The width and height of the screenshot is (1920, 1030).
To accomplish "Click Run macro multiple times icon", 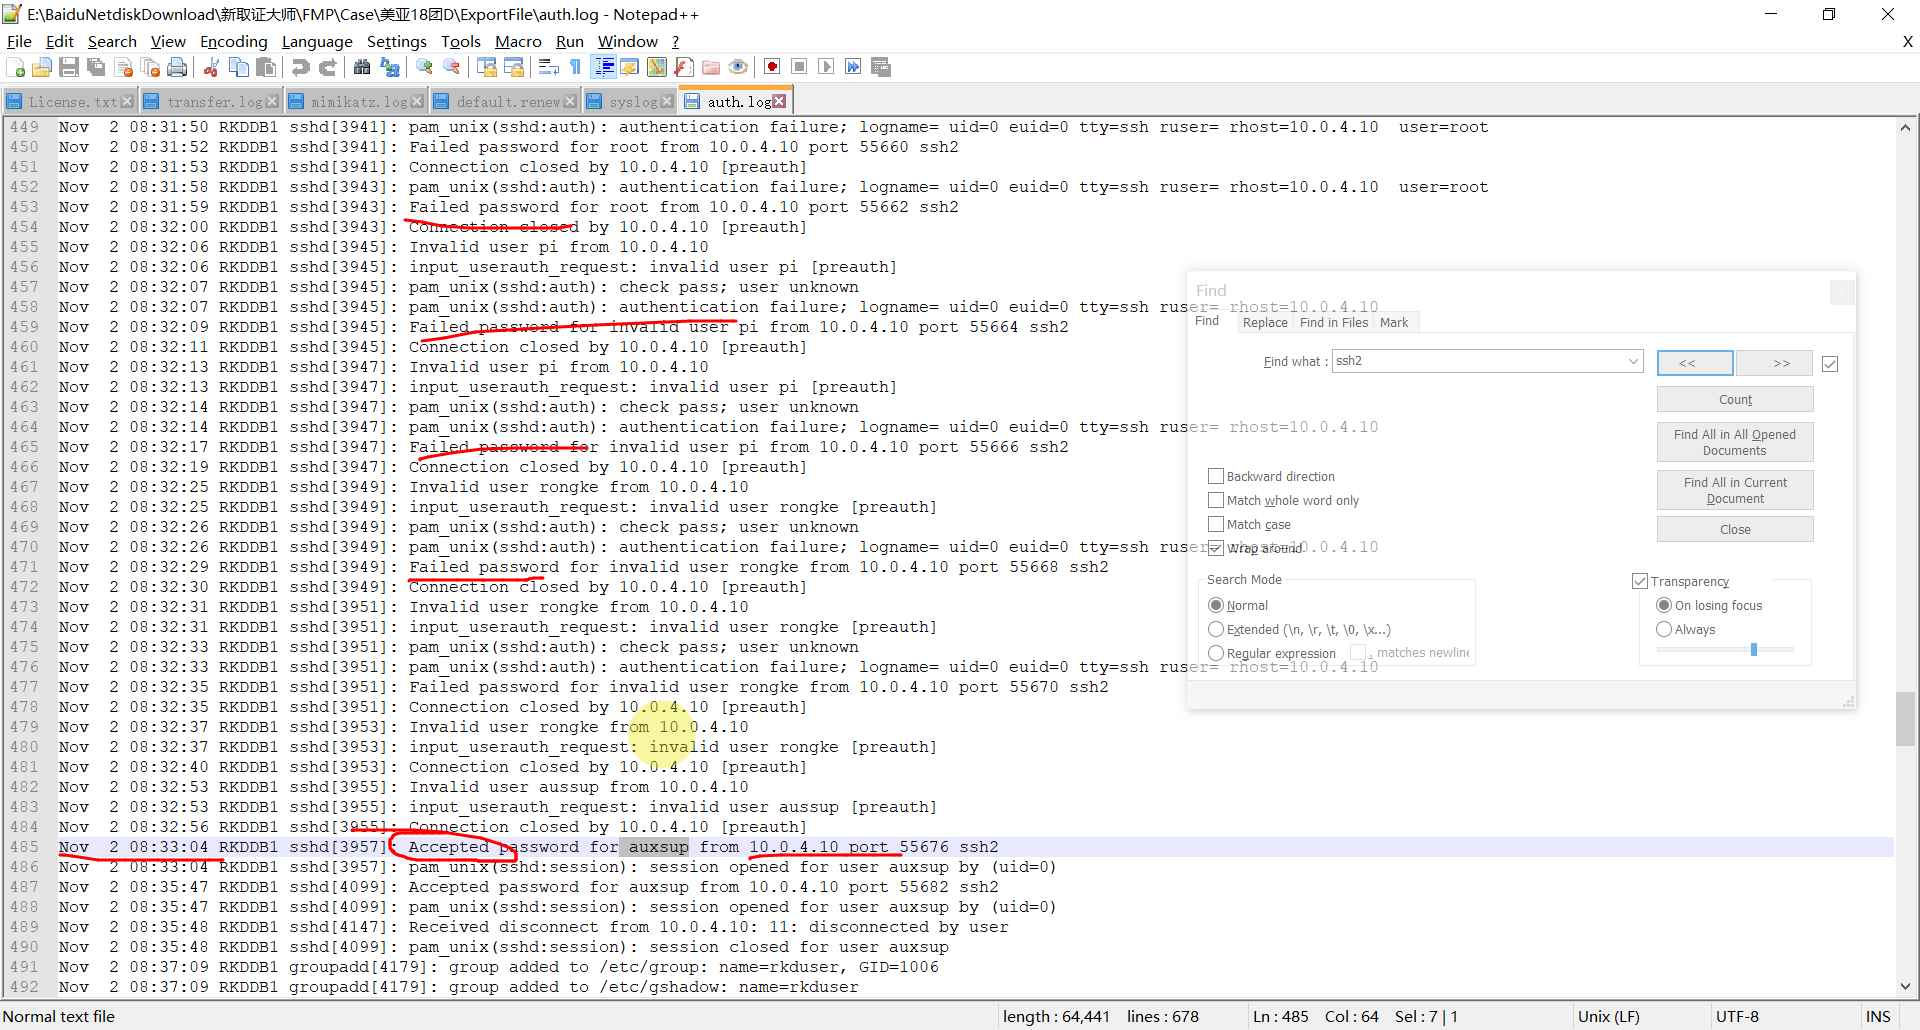I will point(853,67).
